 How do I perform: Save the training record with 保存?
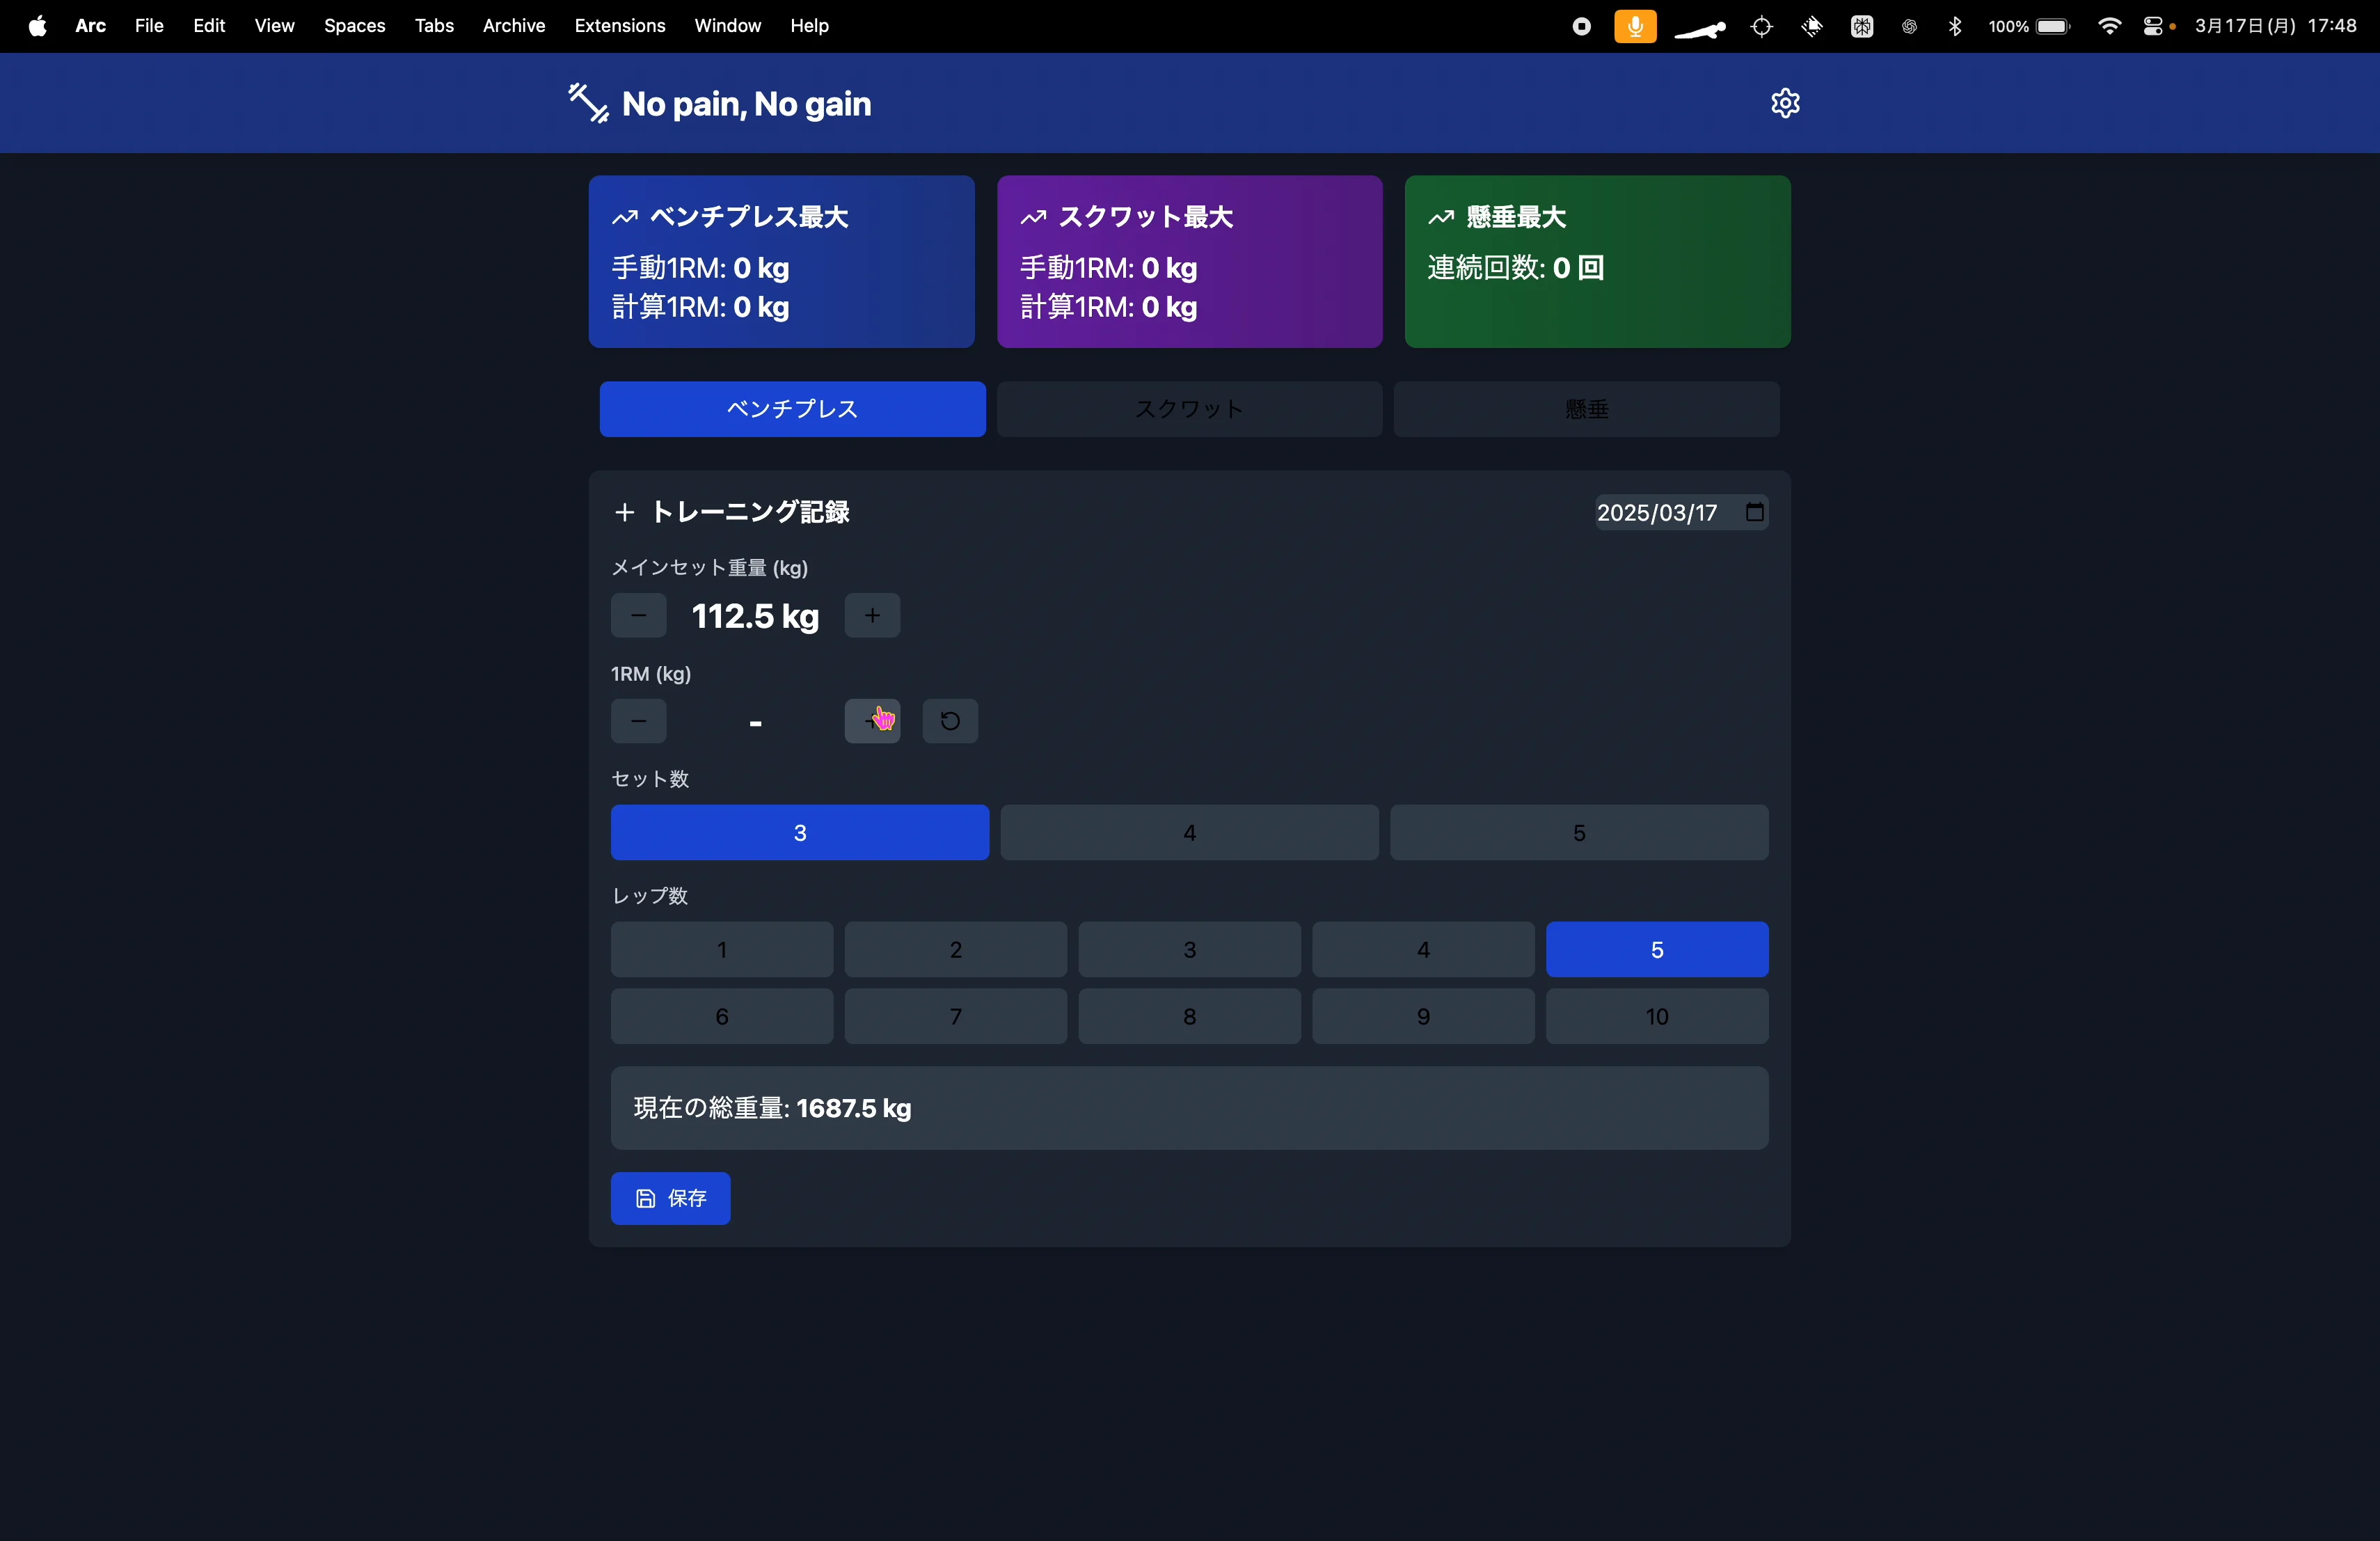point(670,1198)
